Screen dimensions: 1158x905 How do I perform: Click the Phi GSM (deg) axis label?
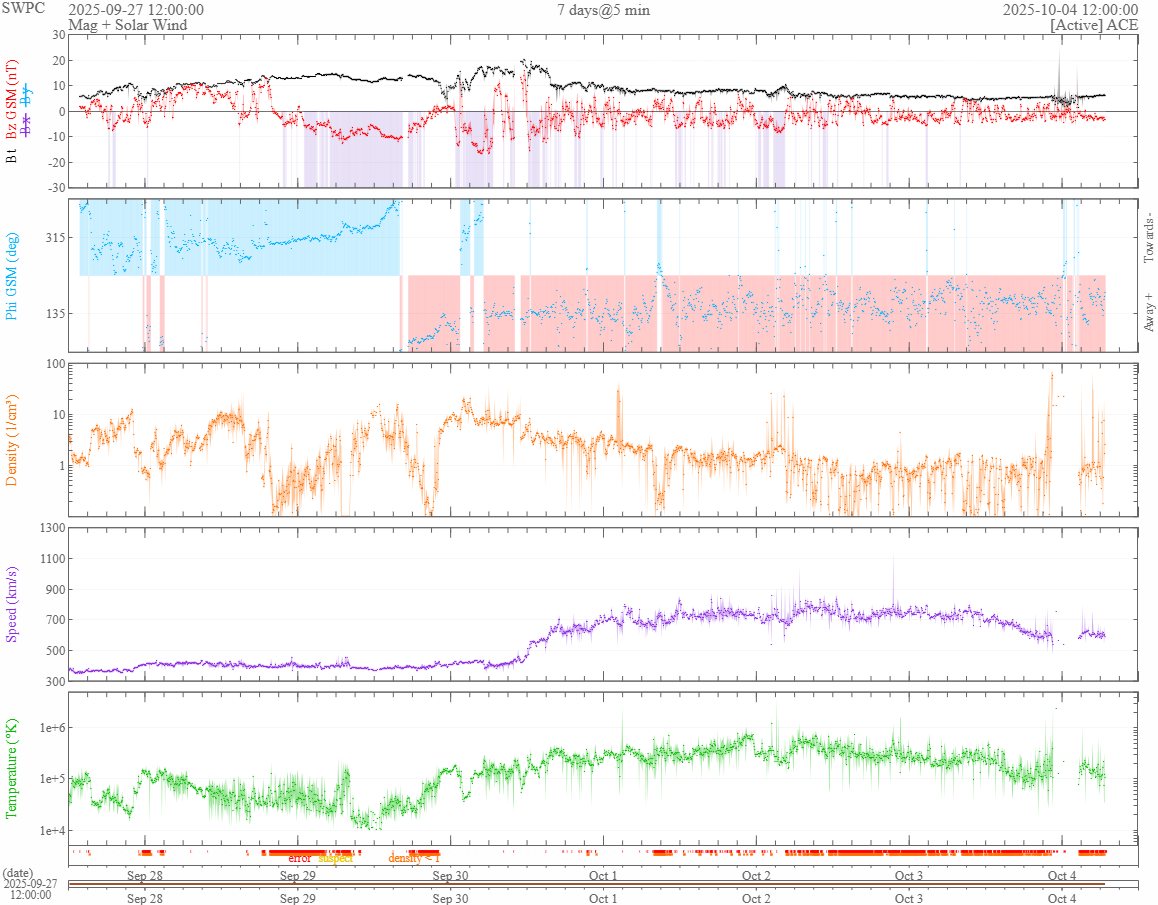(x=12, y=275)
